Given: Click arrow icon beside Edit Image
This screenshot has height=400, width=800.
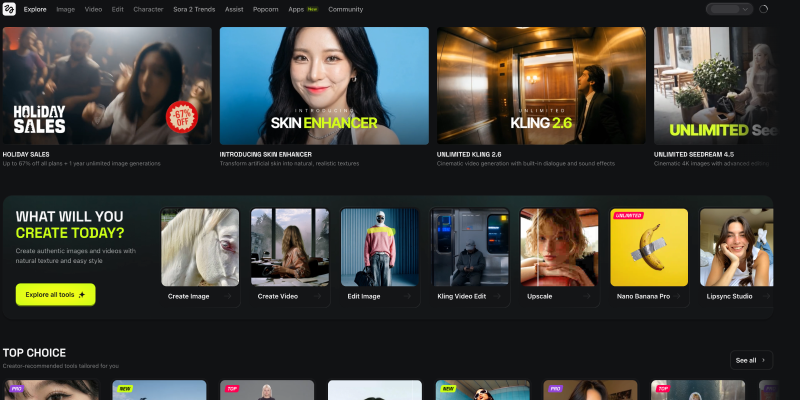Looking at the screenshot, I should pyautogui.click(x=407, y=296).
